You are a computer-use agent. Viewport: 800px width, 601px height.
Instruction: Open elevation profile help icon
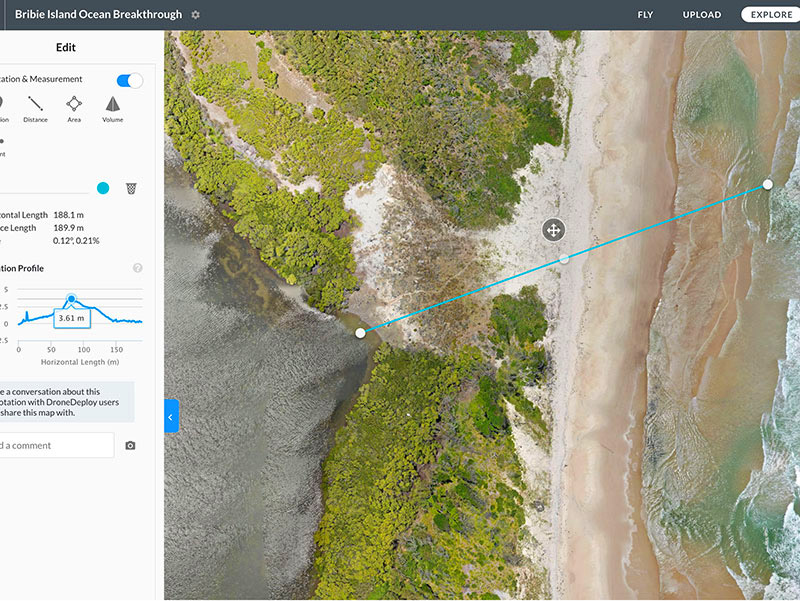pyautogui.click(x=138, y=268)
